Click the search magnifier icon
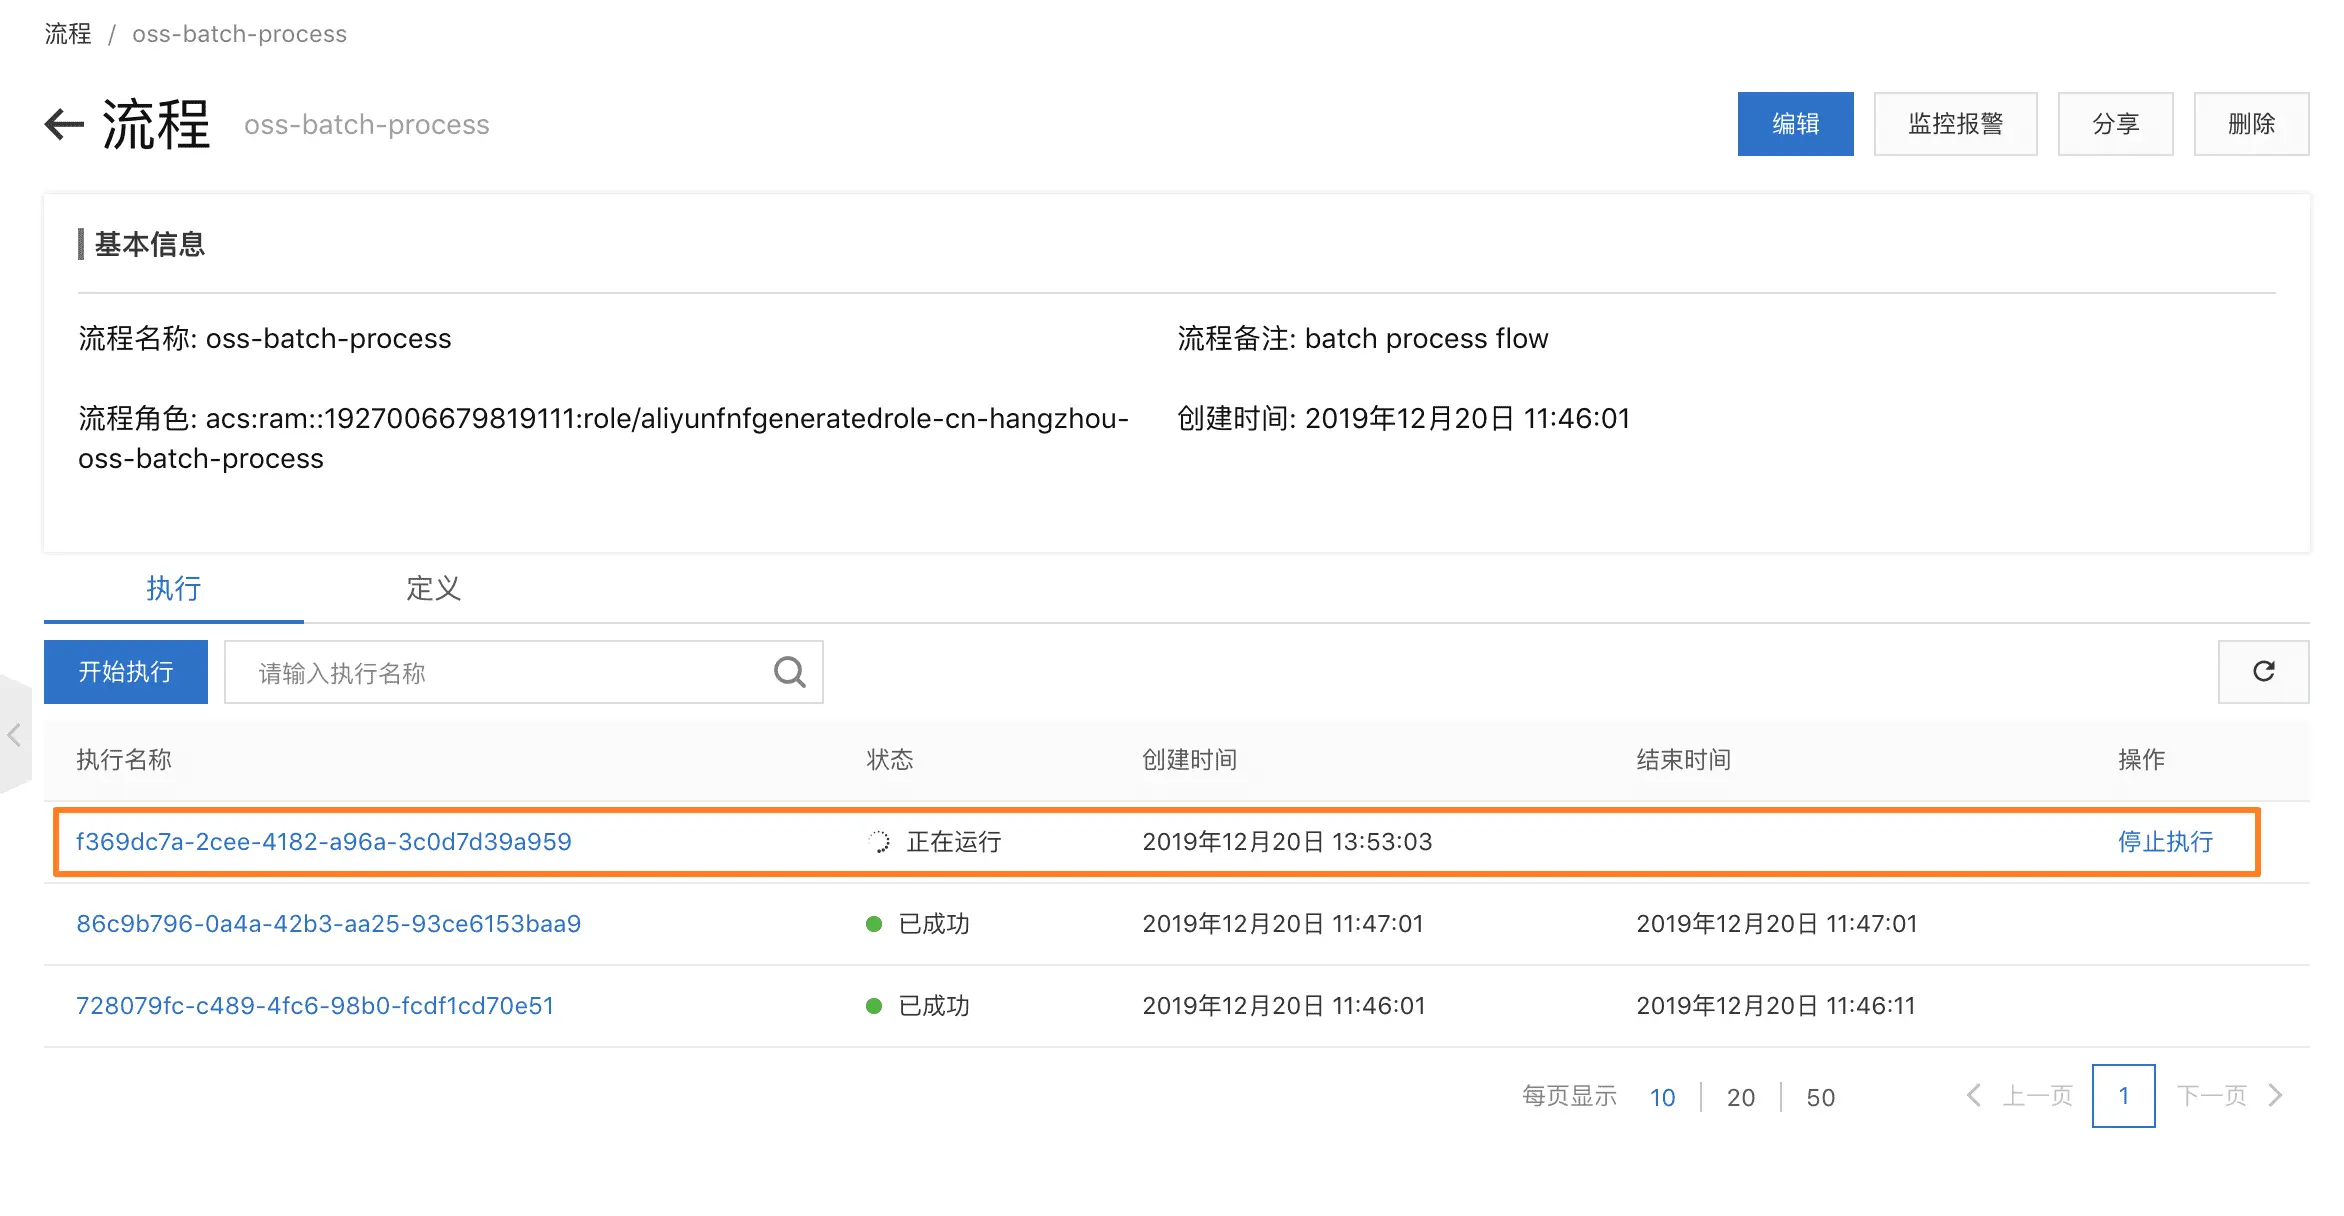Screen dimensions: 2344x1216 click(x=789, y=672)
